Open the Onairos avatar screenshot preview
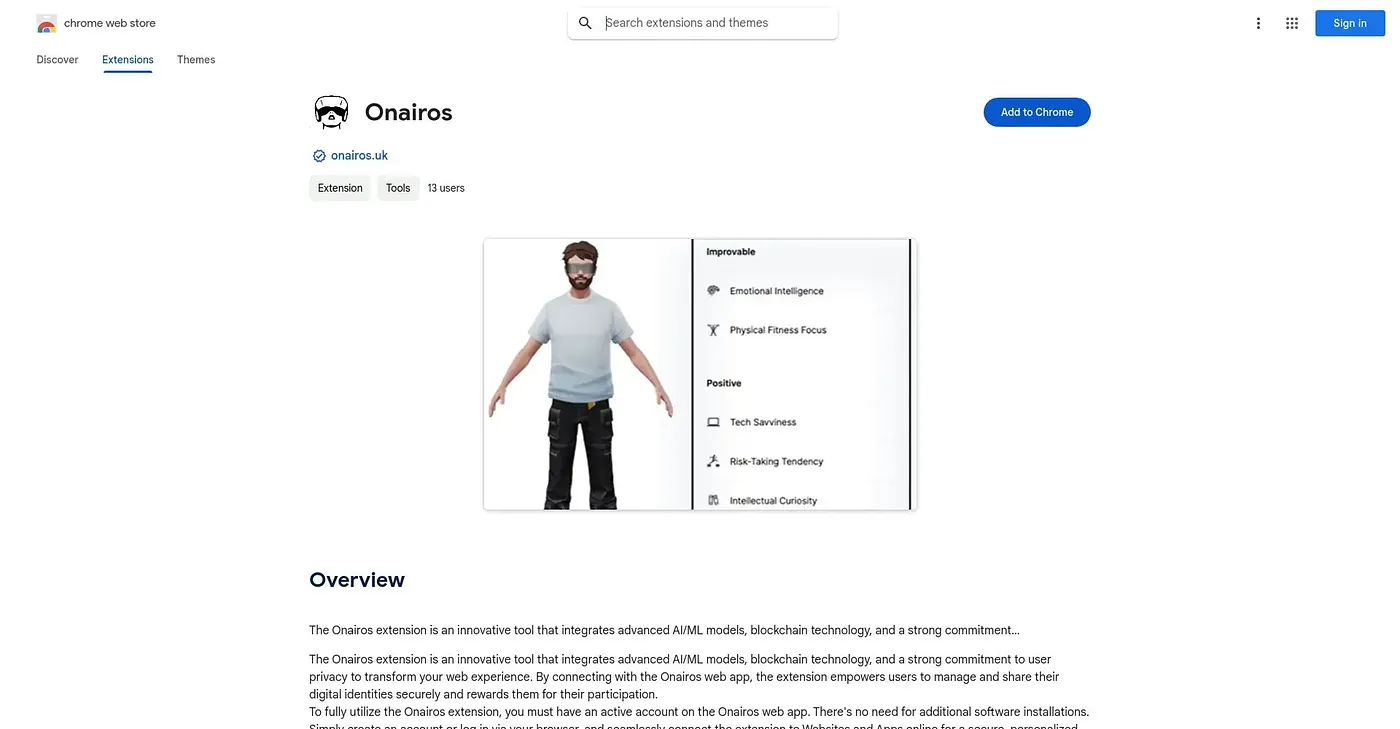This screenshot has height=729, width=1400. [x=700, y=374]
